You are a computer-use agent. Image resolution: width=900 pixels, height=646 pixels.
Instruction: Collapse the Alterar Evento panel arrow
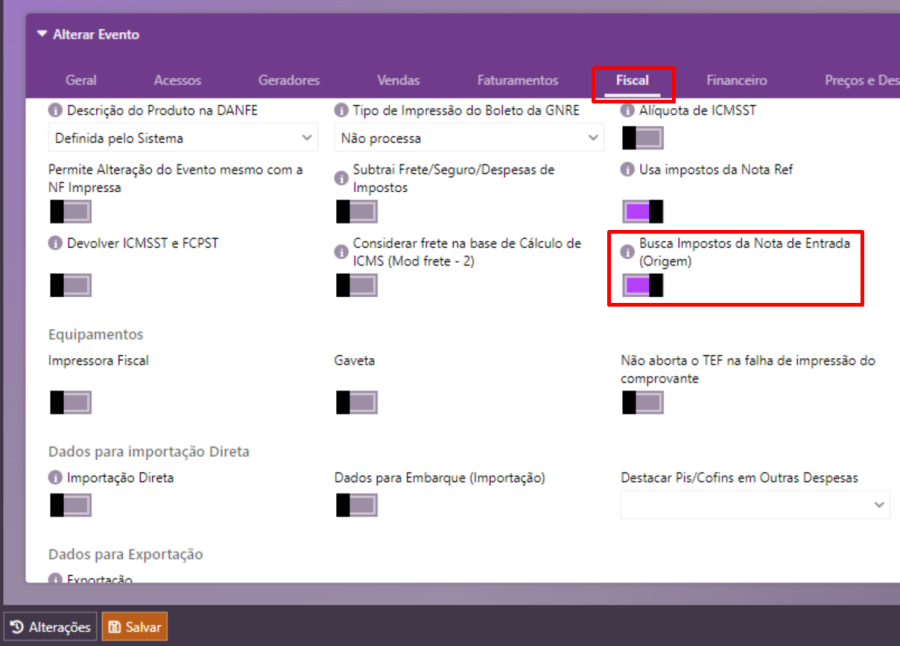pyautogui.click(x=41, y=34)
